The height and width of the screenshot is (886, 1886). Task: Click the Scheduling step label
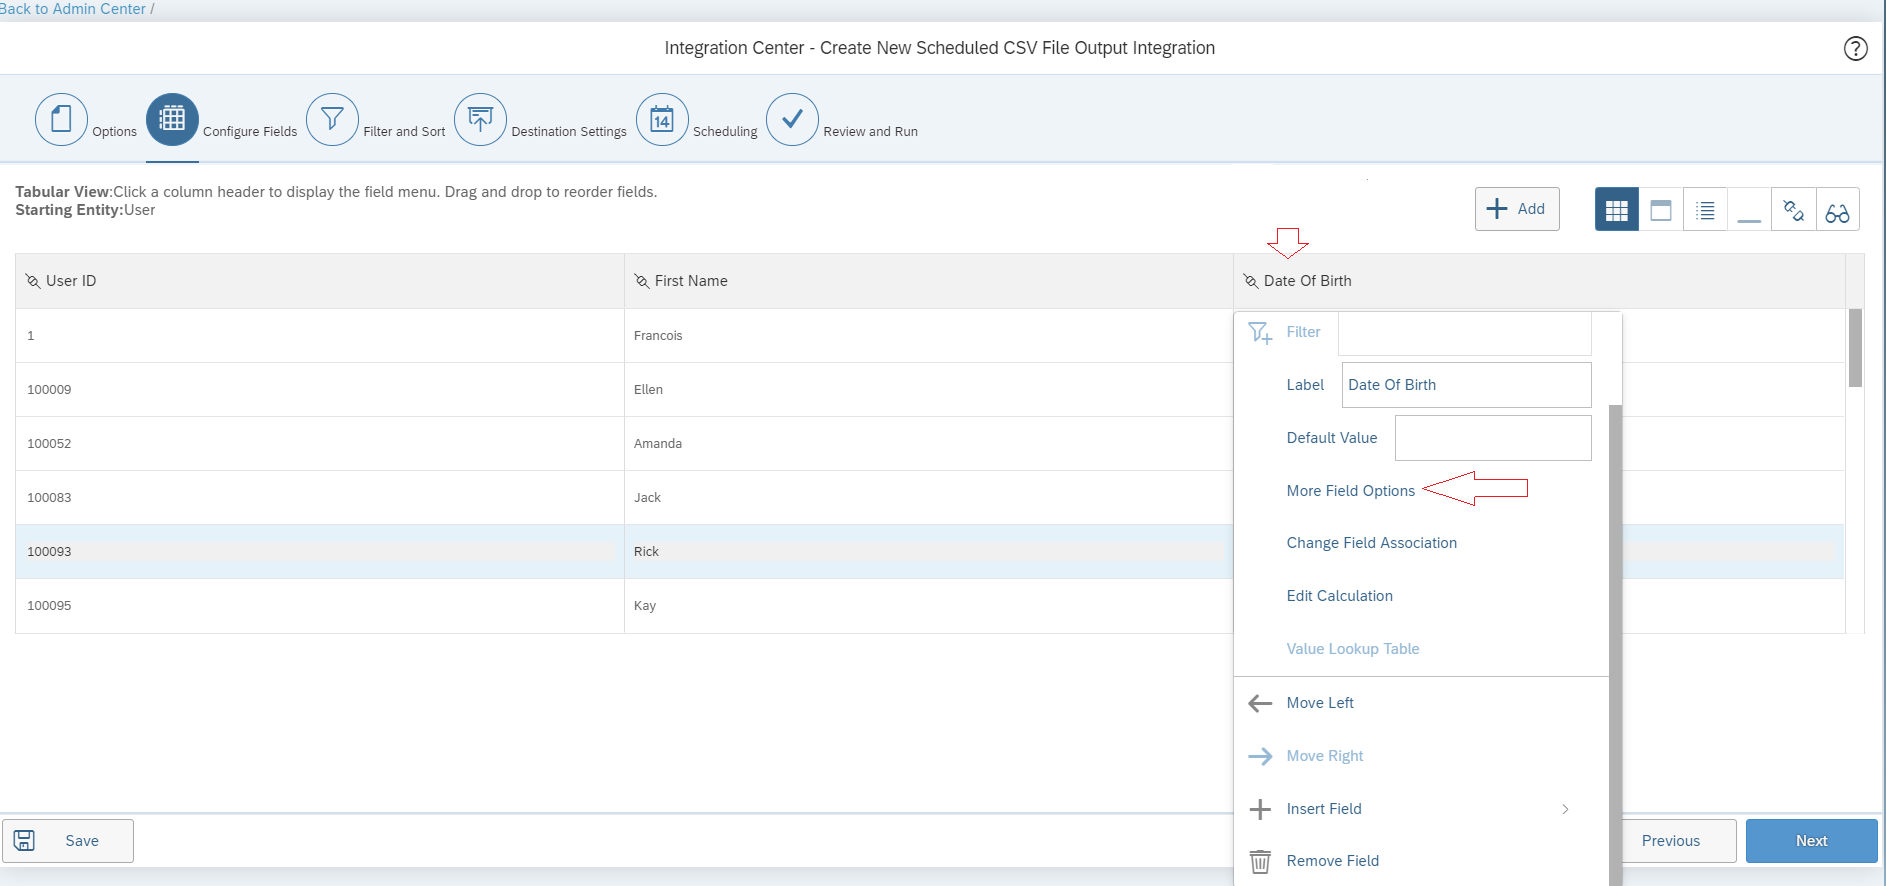(x=725, y=132)
